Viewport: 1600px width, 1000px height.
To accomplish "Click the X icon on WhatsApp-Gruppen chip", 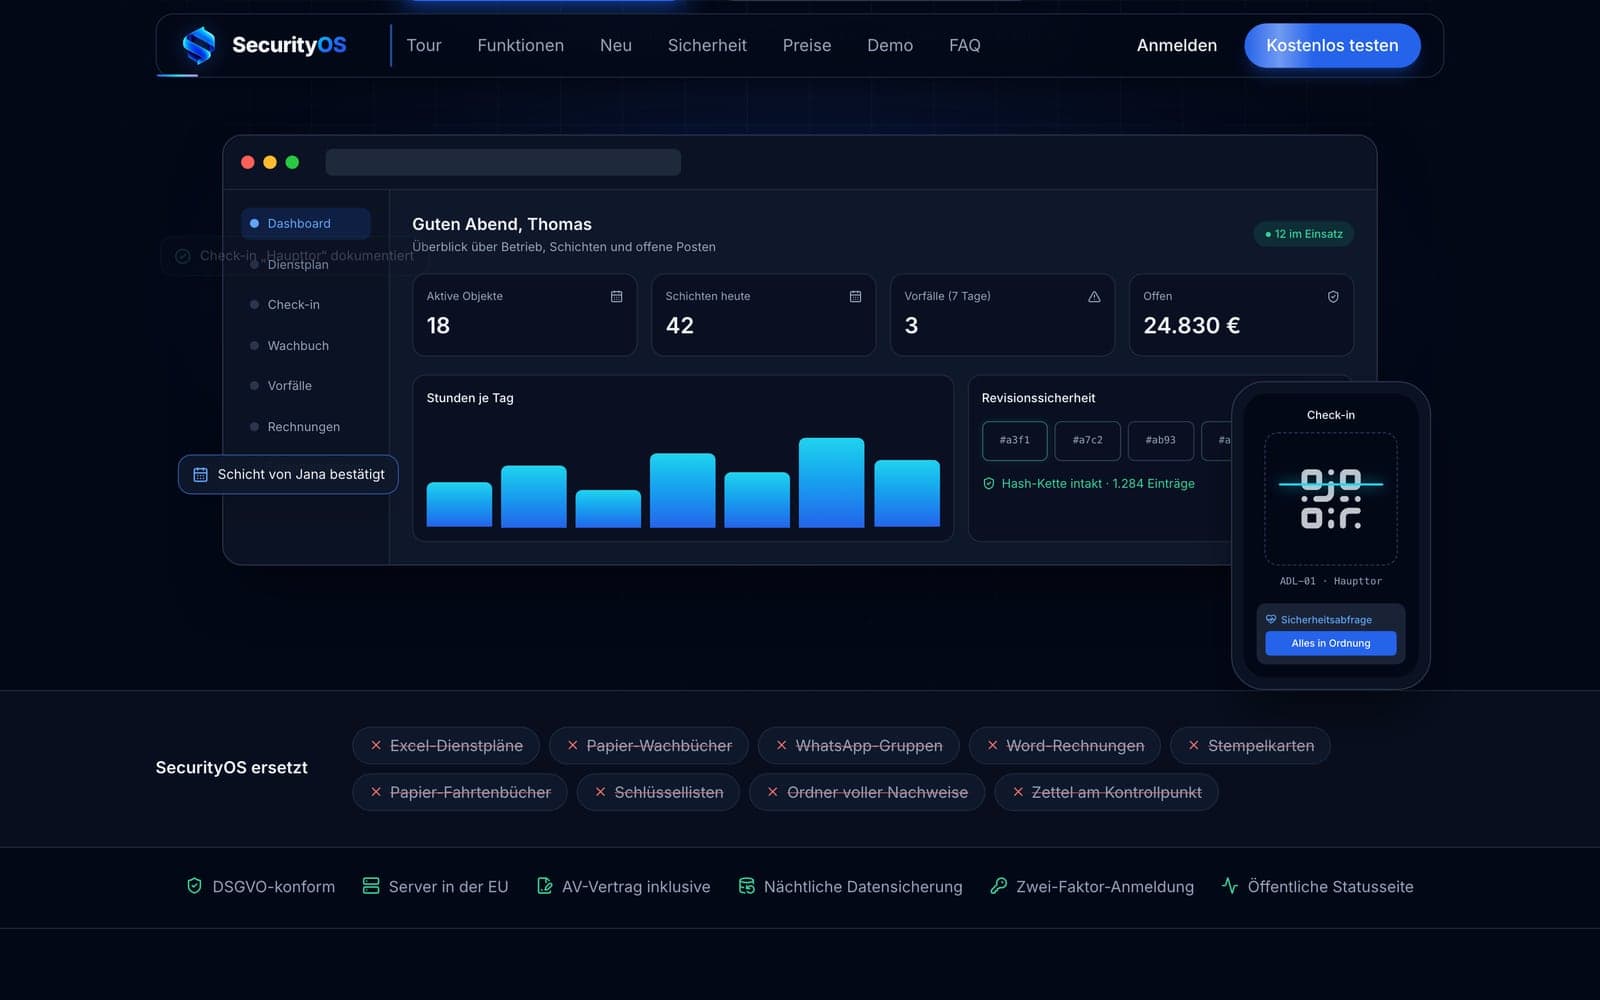I will click(782, 745).
